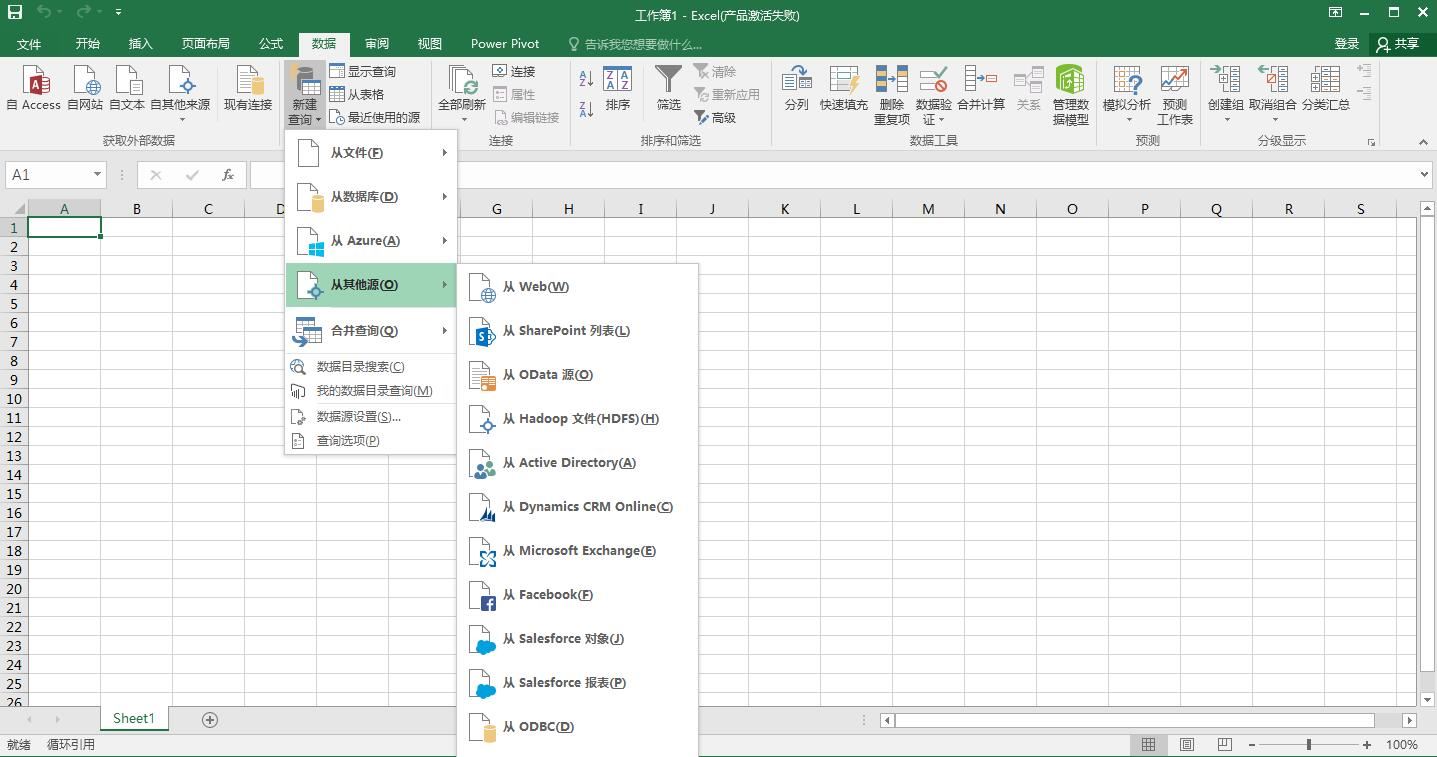Click 显示查询 button
The height and width of the screenshot is (757, 1437).
pos(363,72)
